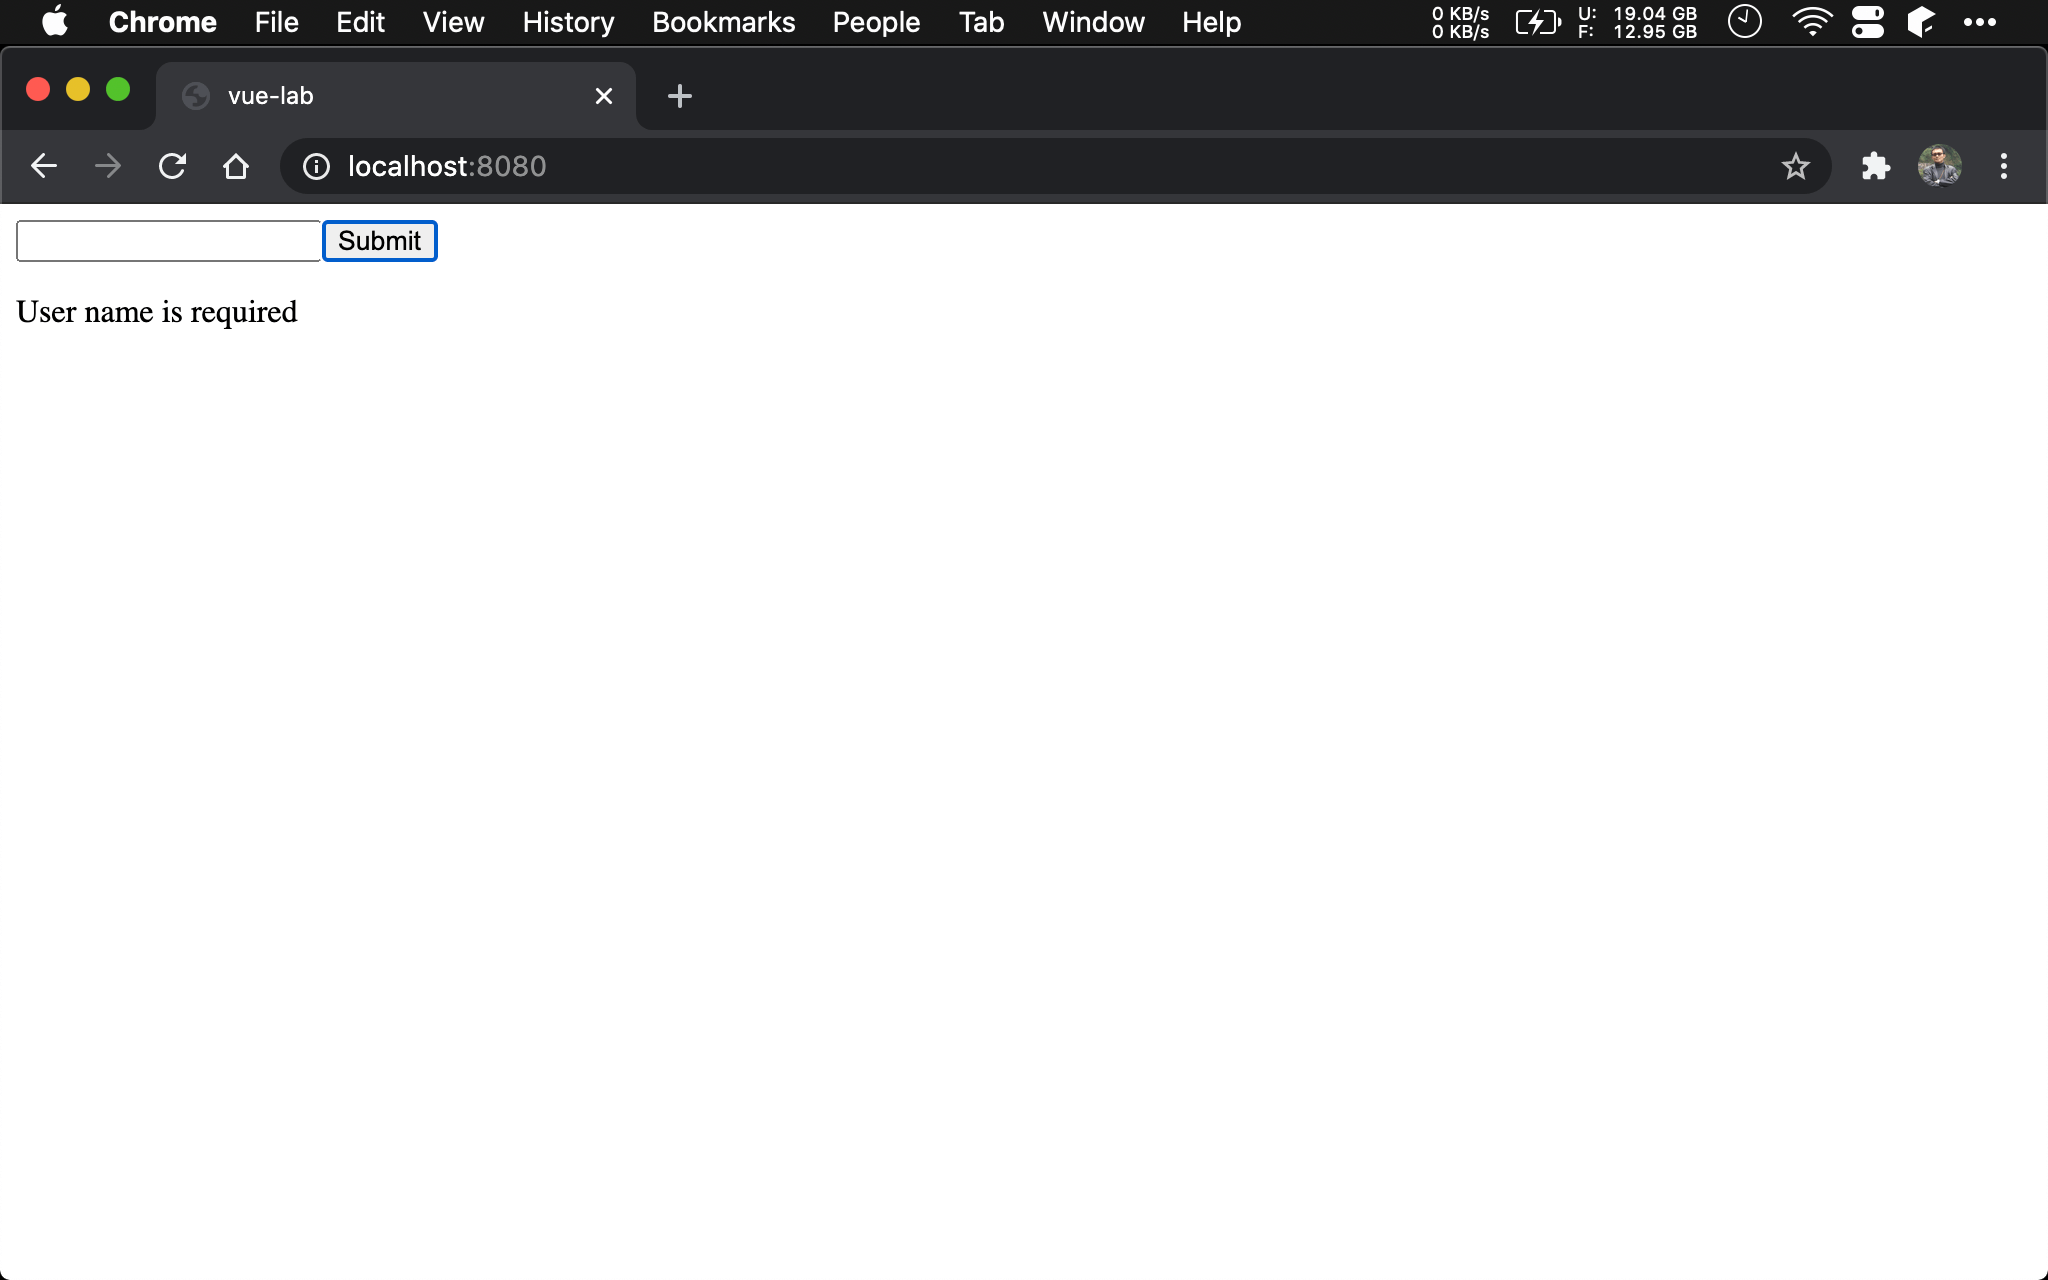This screenshot has width=2048, height=1280.
Task: Click the browser back arrow
Action: point(44,166)
